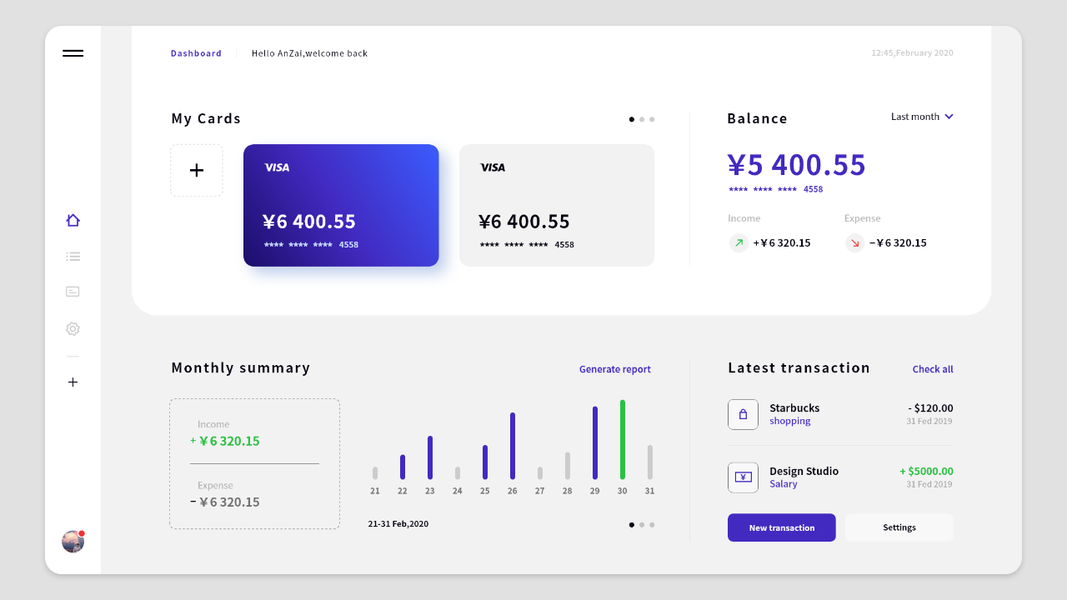Select the third My Cards pagination dot
The height and width of the screenshot is (600, 1067).
pos(652,119)
